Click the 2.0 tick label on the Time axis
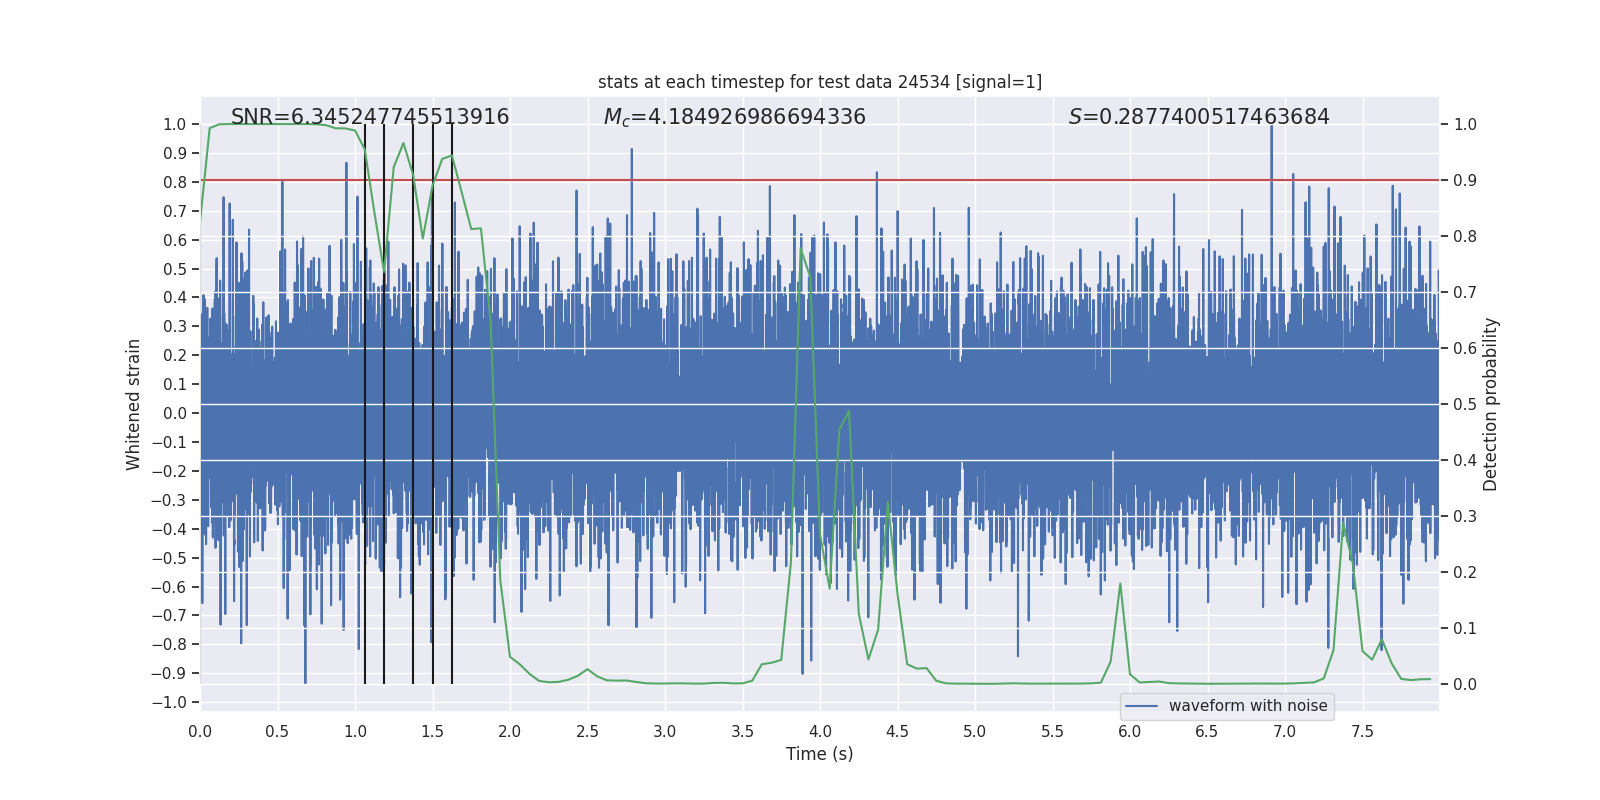Viewport: 1600px width, 800px height. pos(510,731)
